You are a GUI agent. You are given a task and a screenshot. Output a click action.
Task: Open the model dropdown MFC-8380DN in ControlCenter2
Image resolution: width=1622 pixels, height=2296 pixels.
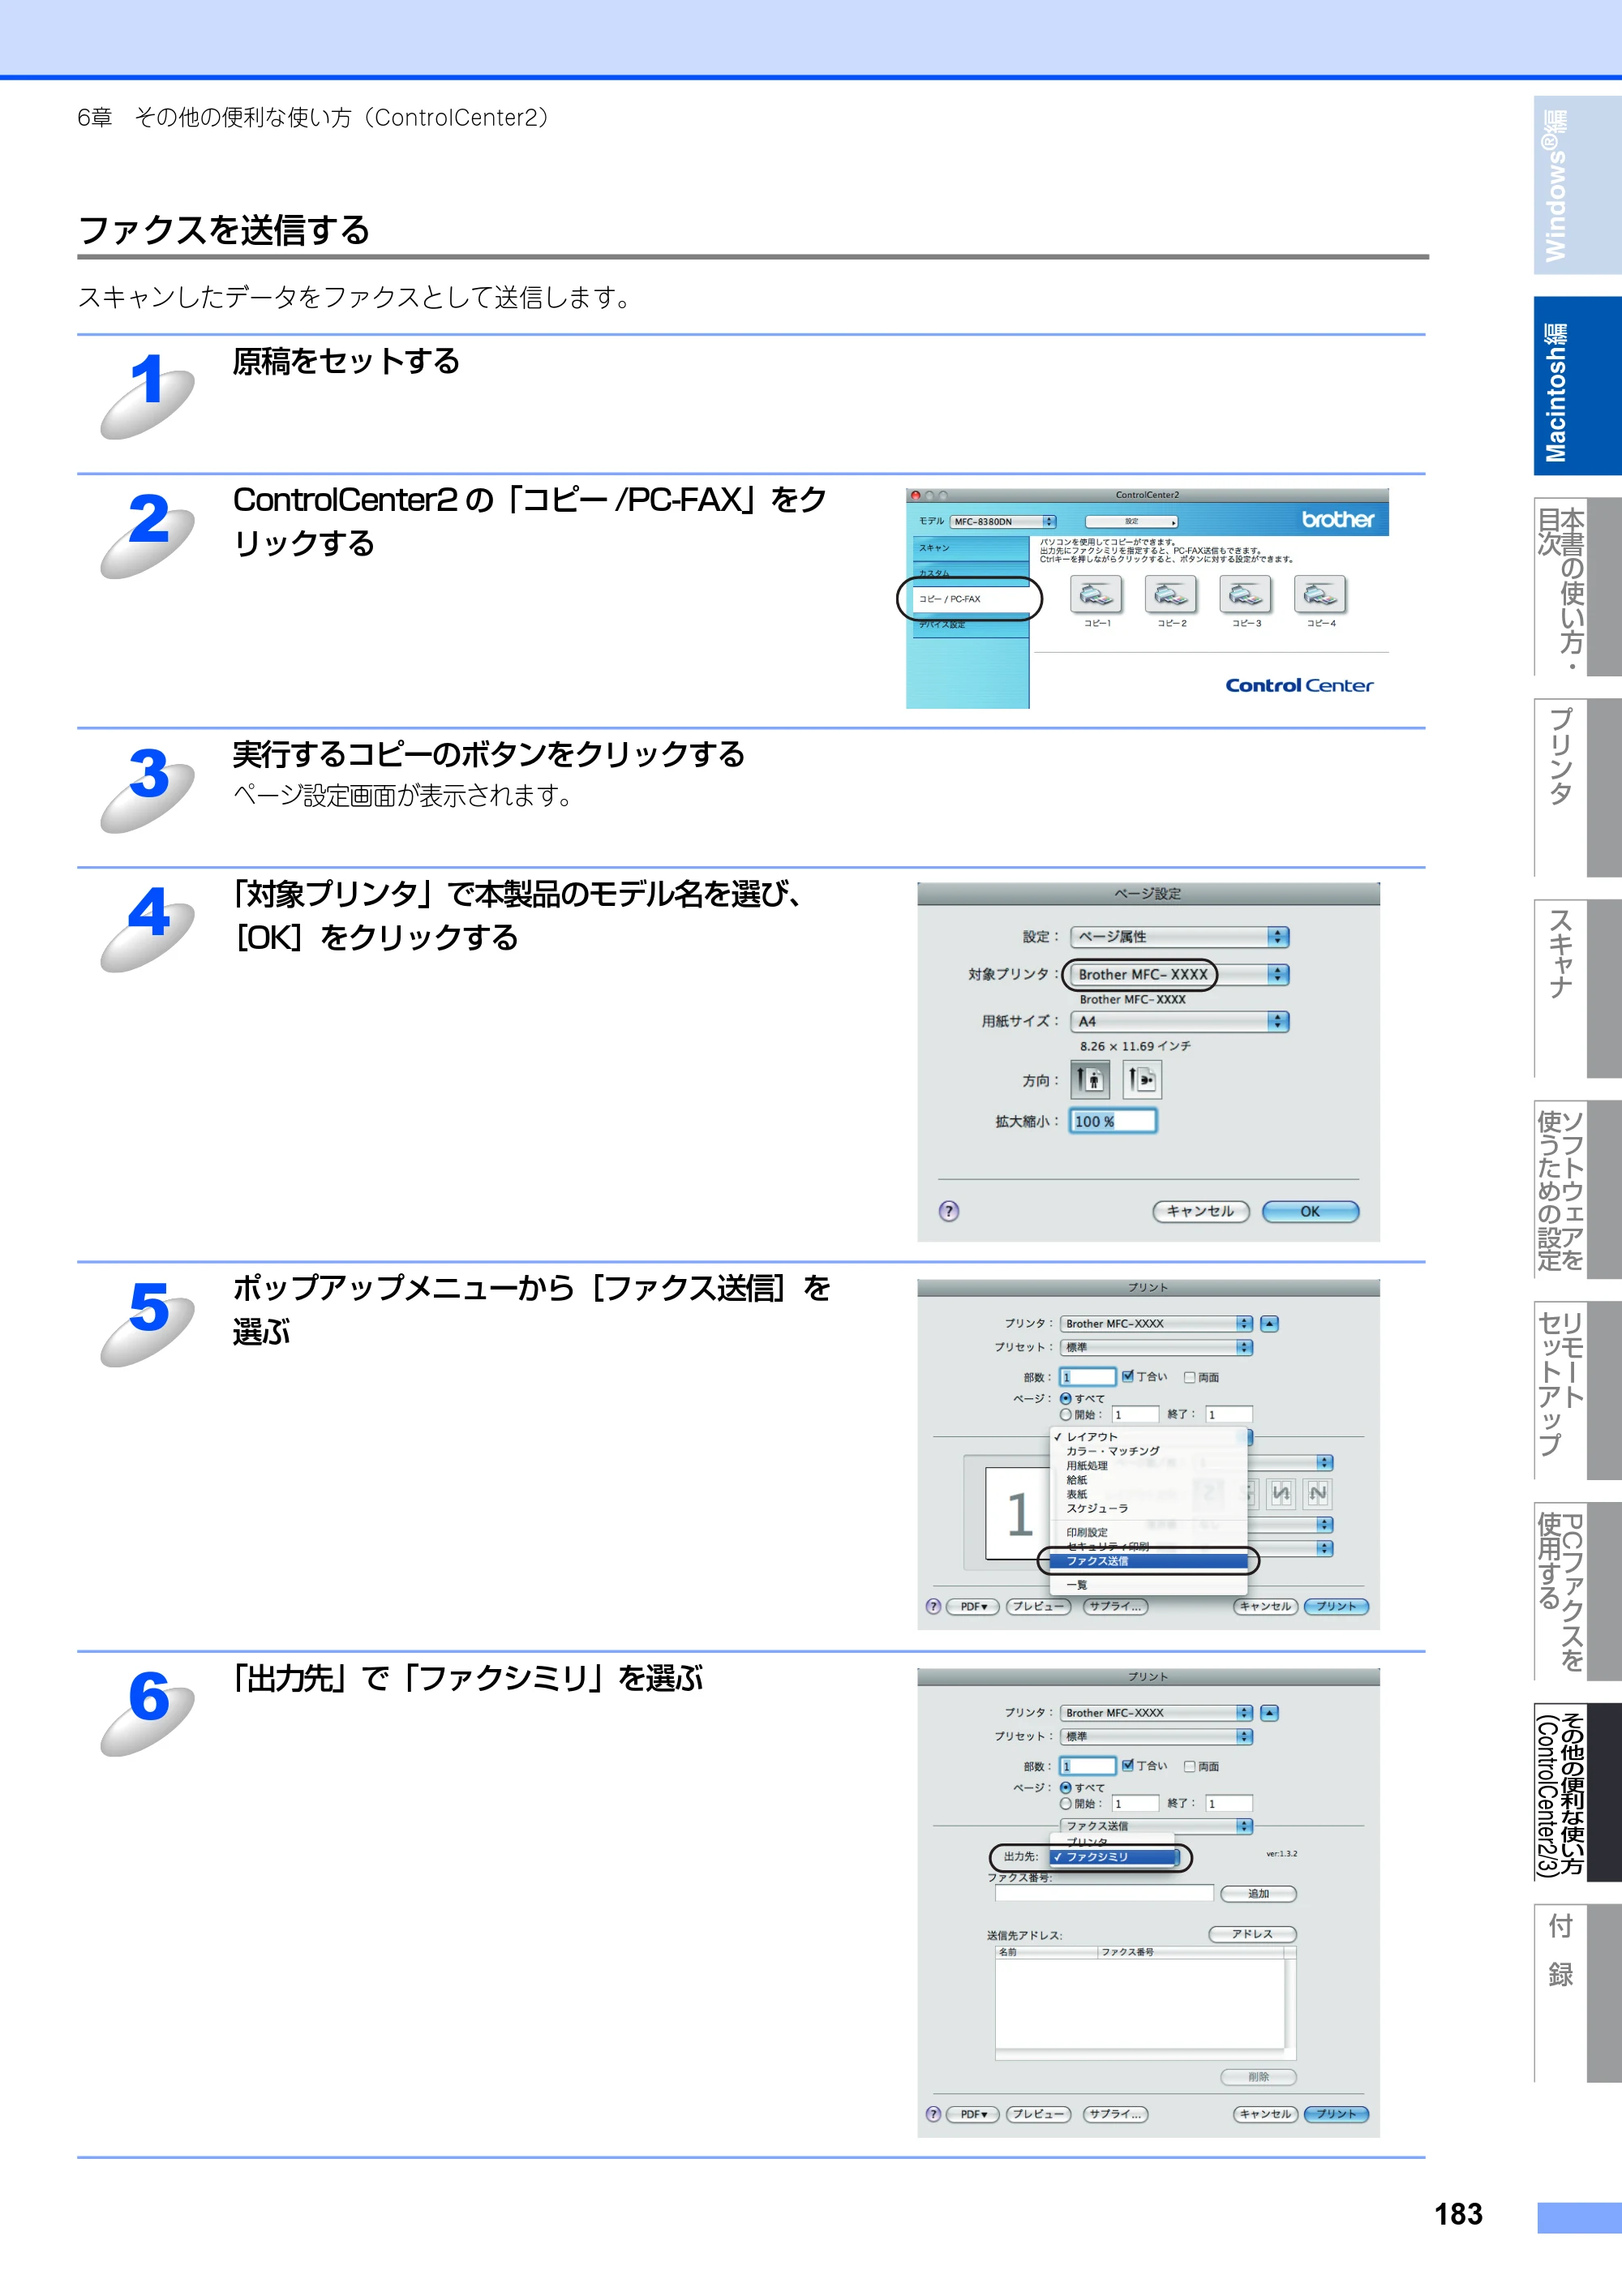coord(1003,521)
